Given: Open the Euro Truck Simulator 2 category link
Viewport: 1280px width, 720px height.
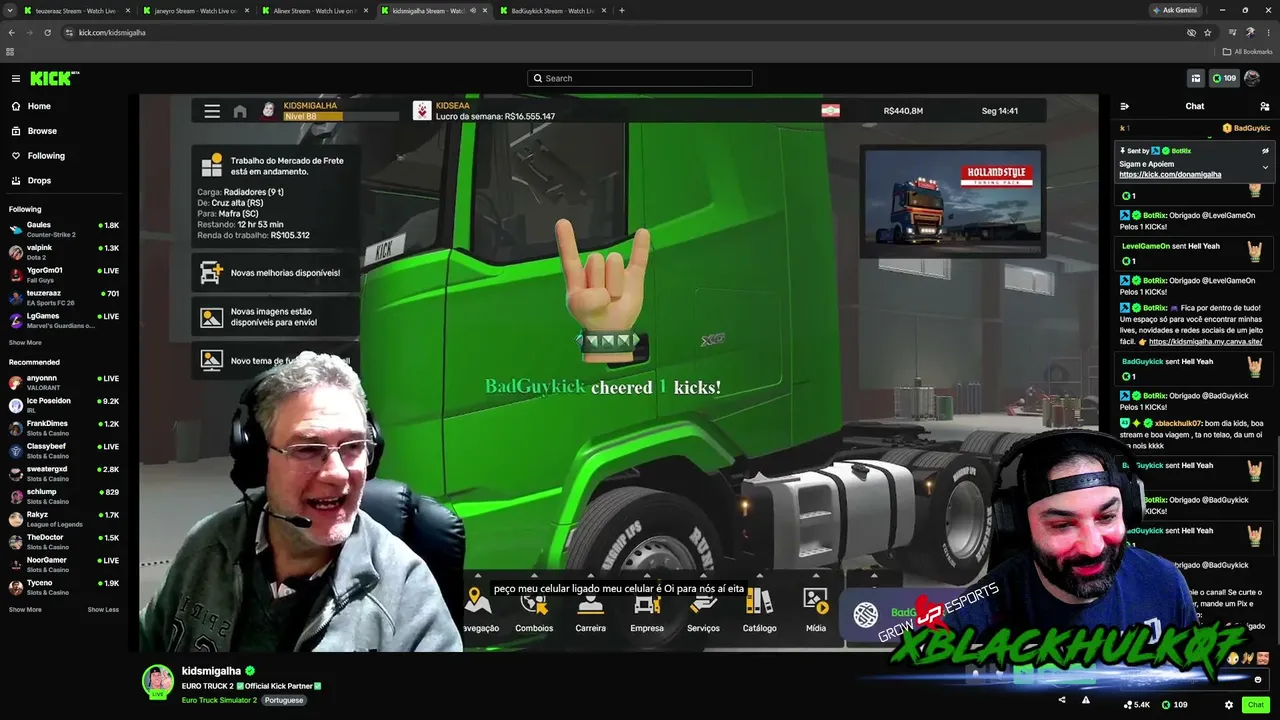Looking at the screenshot, I should (220, 700).
